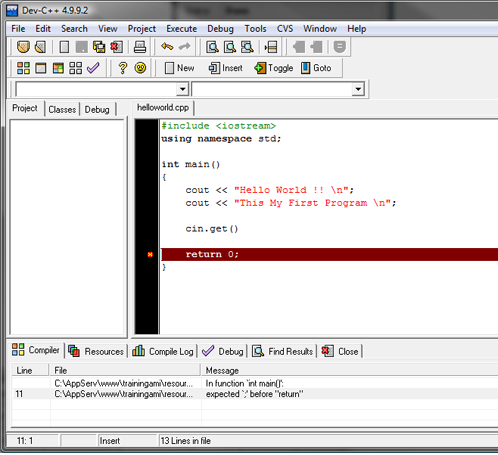The height and width of the screenshot is (455, 498).
Task: Click the Toggle bookmark button
Action: click(274, 68)
